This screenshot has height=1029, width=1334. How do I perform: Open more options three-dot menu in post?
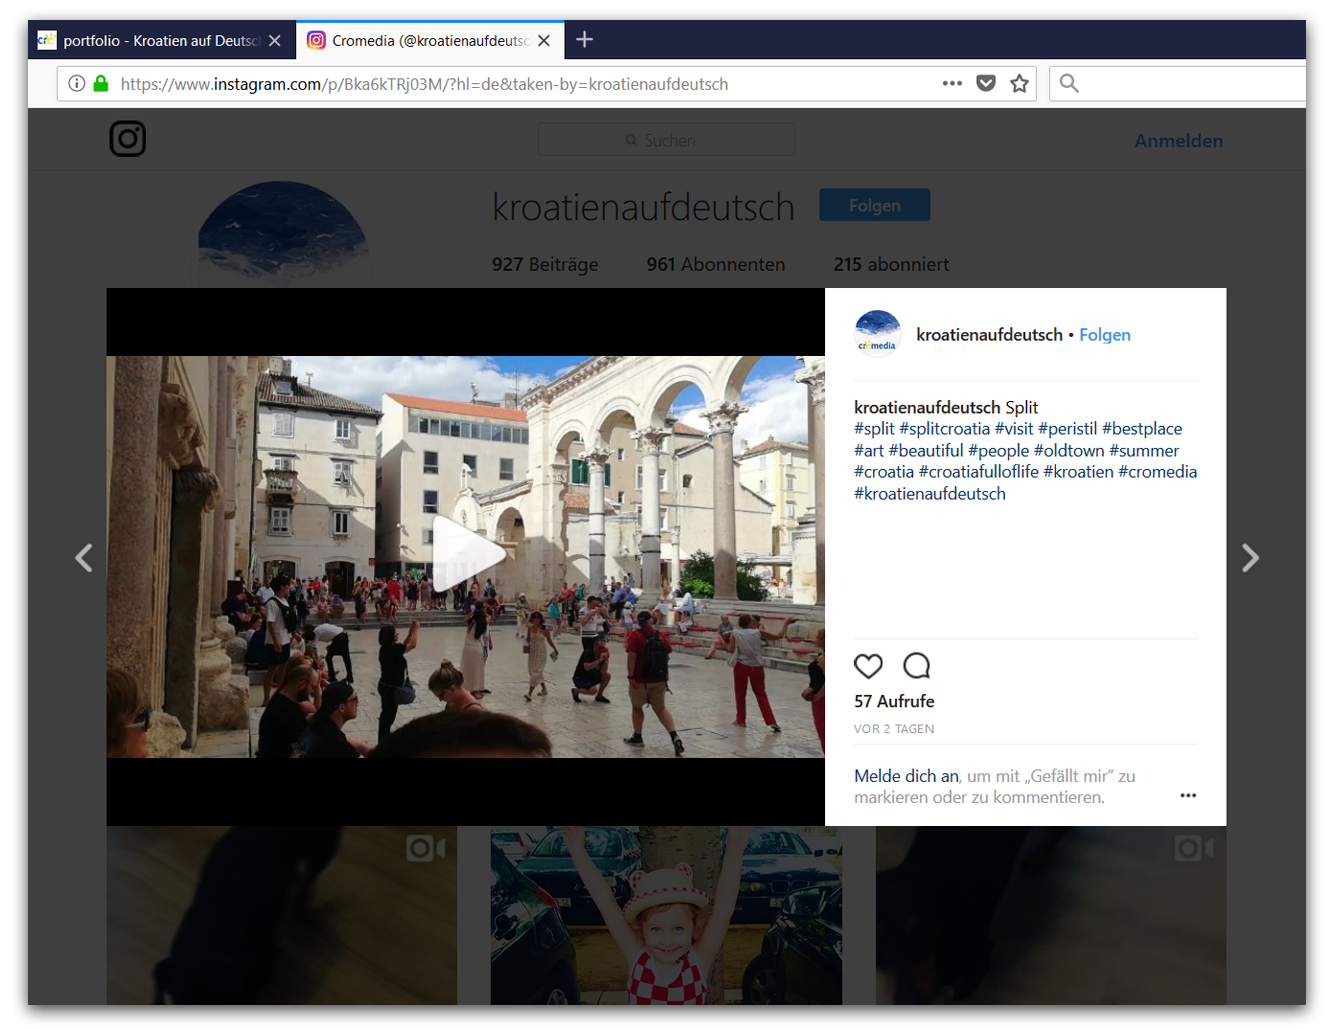[1188, 796]
